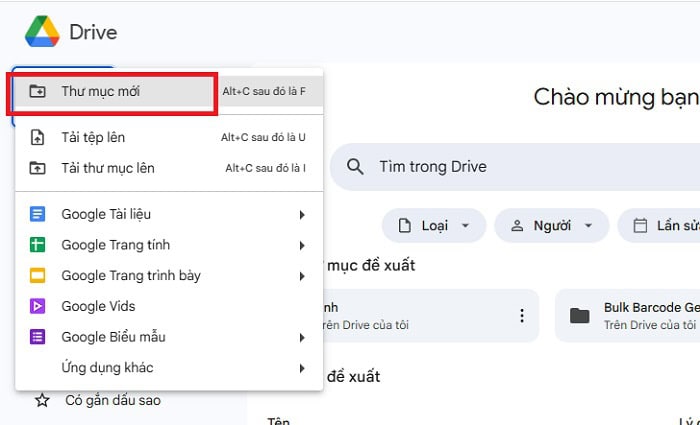Click the purple Google Vids icon
700x425 pixels.
pyautogui.click(x=38, y=307)
